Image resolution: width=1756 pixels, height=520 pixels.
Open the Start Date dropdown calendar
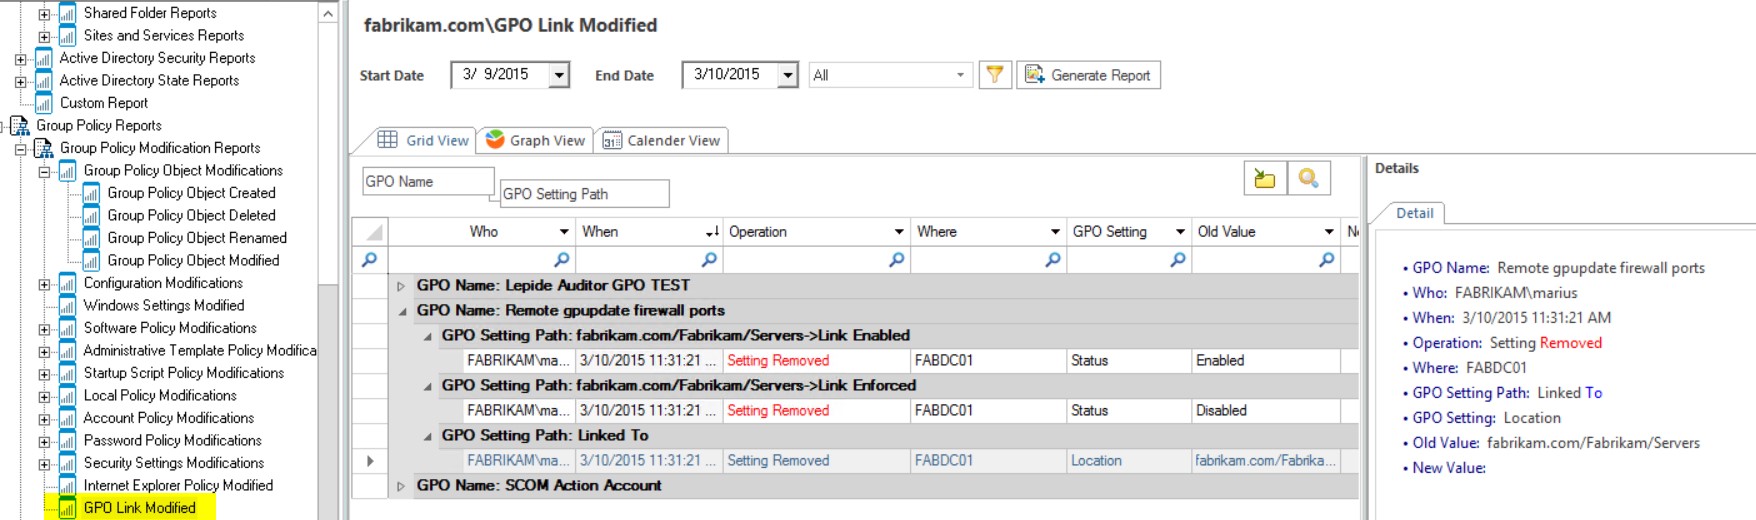tap(559, 75)
